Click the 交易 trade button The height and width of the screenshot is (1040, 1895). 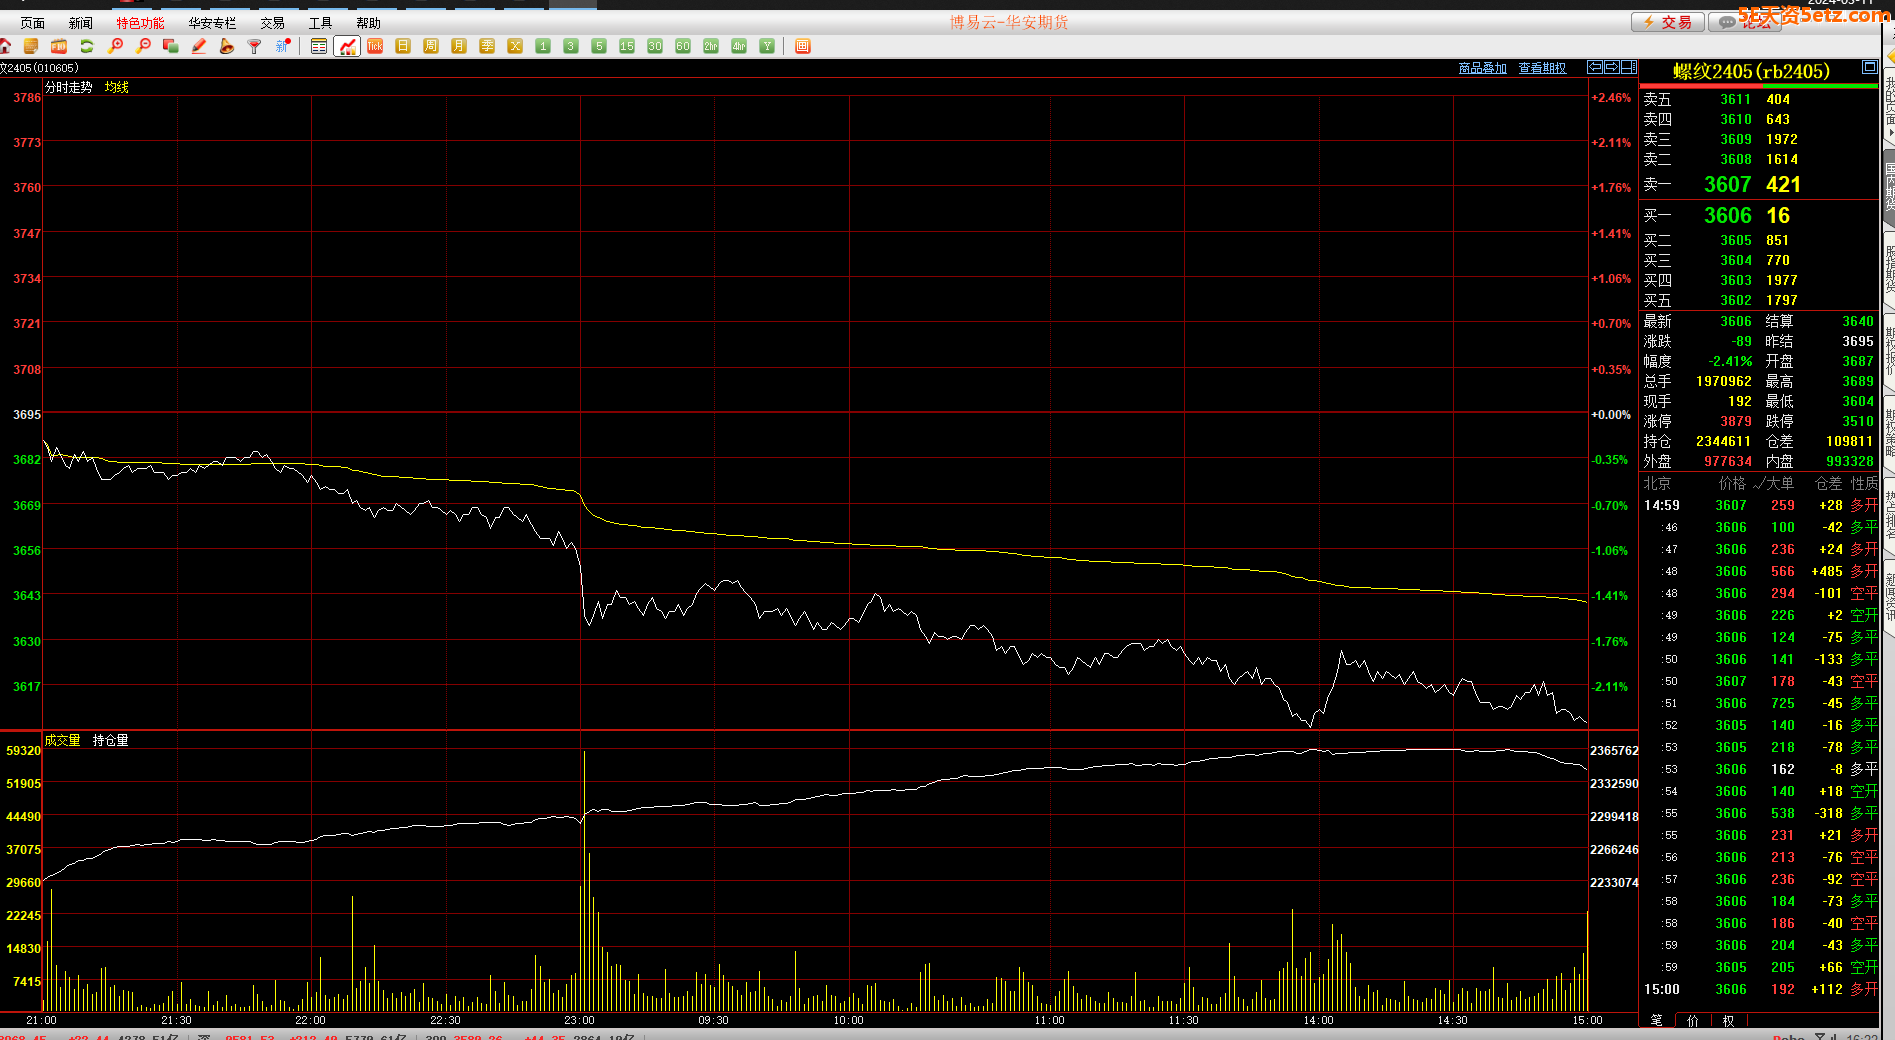(x=1667, y=22)
